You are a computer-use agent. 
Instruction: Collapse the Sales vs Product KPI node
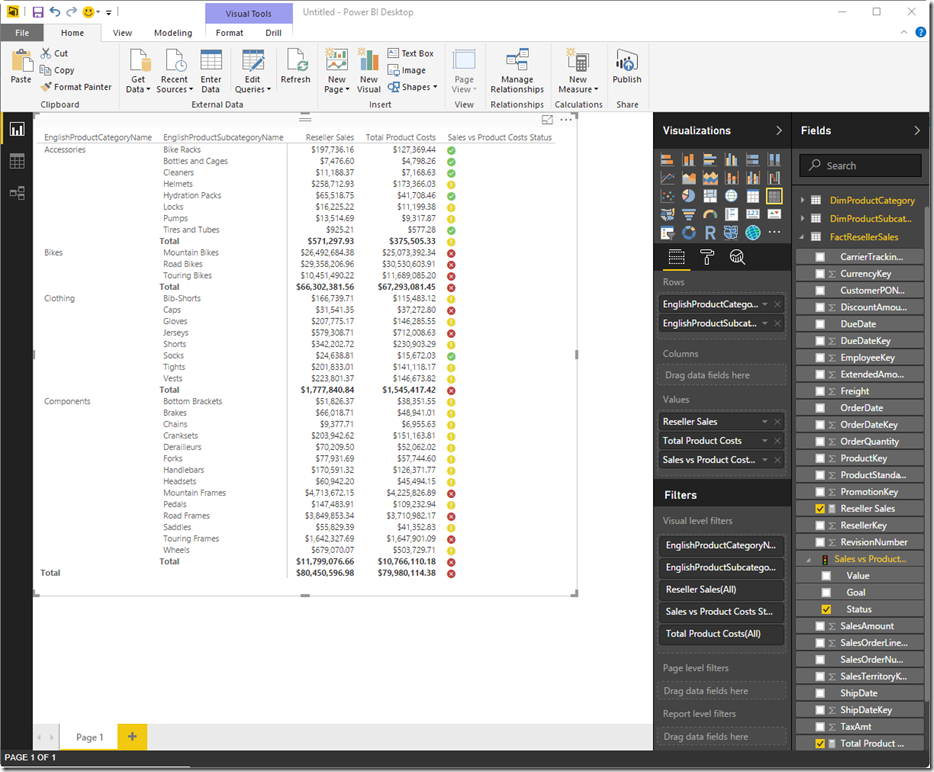(x=809, y=559)
